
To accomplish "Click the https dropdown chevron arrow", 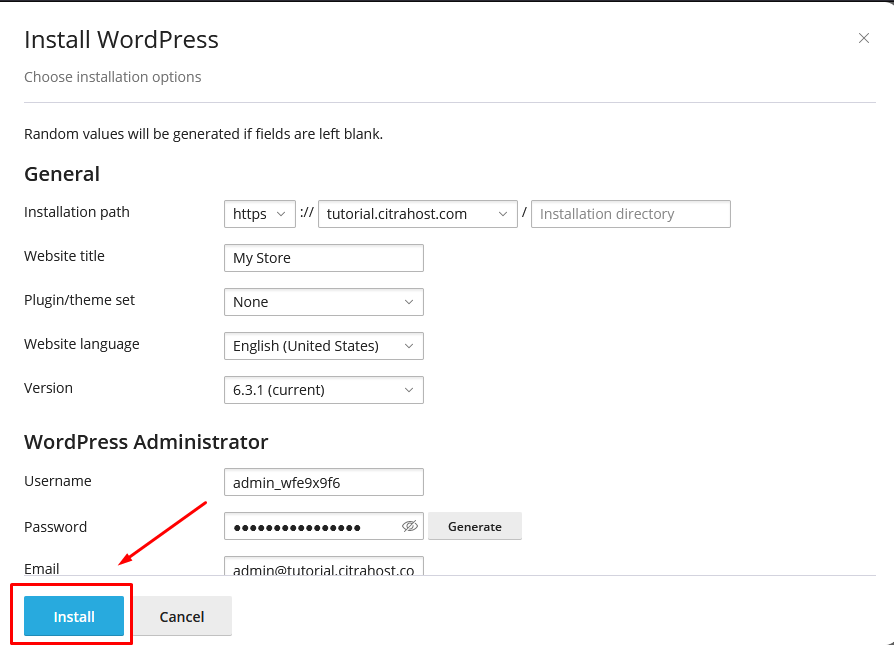I will coord(281,214).
